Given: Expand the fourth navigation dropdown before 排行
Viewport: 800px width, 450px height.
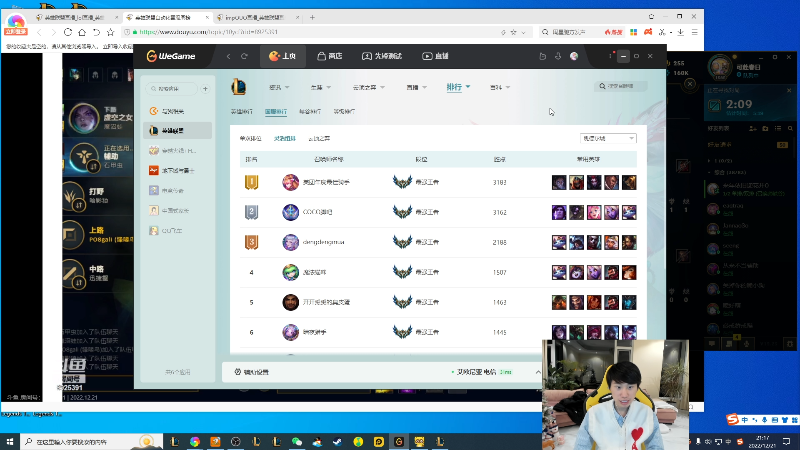Looking at the screenshot, I should coord(416,87).
